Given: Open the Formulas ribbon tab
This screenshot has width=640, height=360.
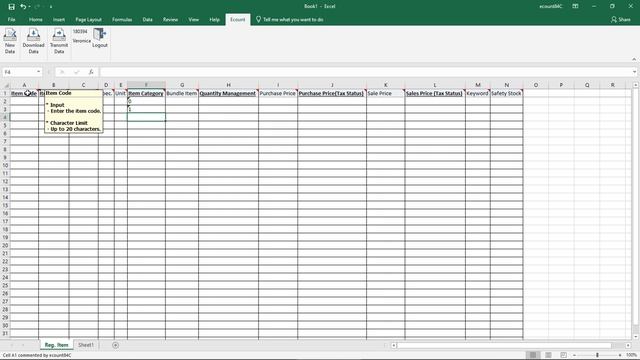Looking at the screenshot, I should click(x=122, y=20).
